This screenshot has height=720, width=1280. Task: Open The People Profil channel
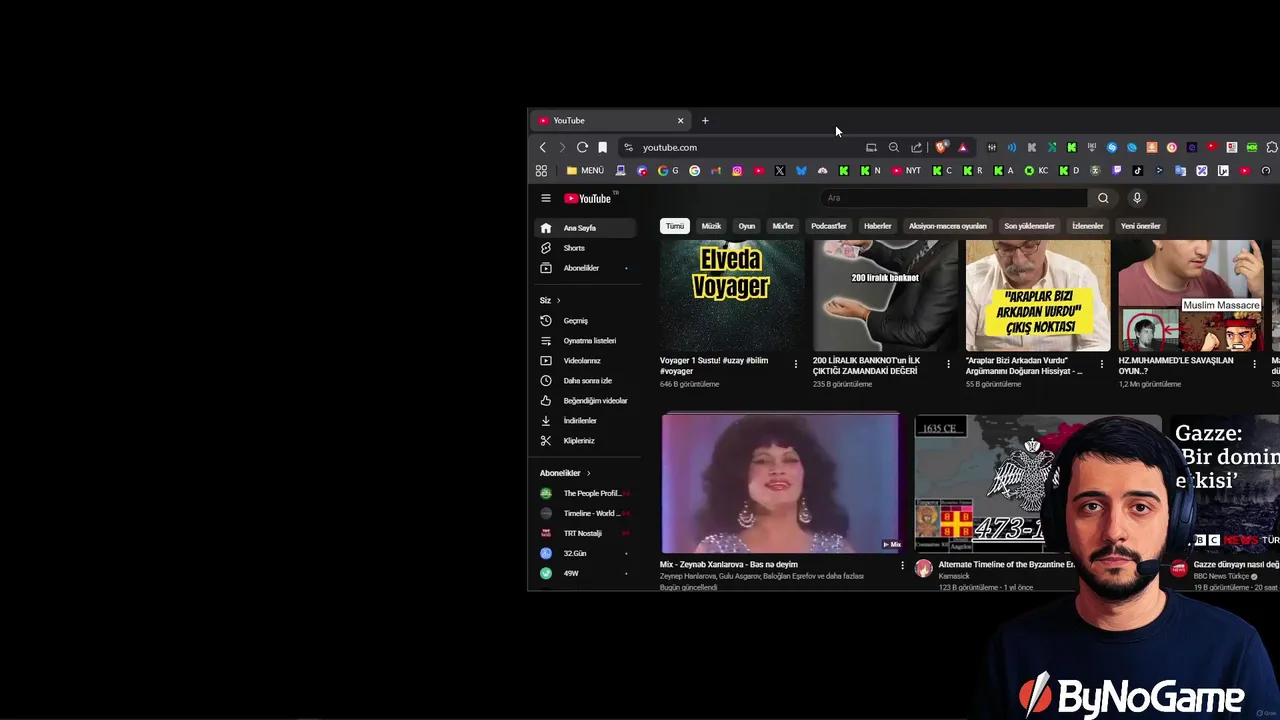(585, 493)
